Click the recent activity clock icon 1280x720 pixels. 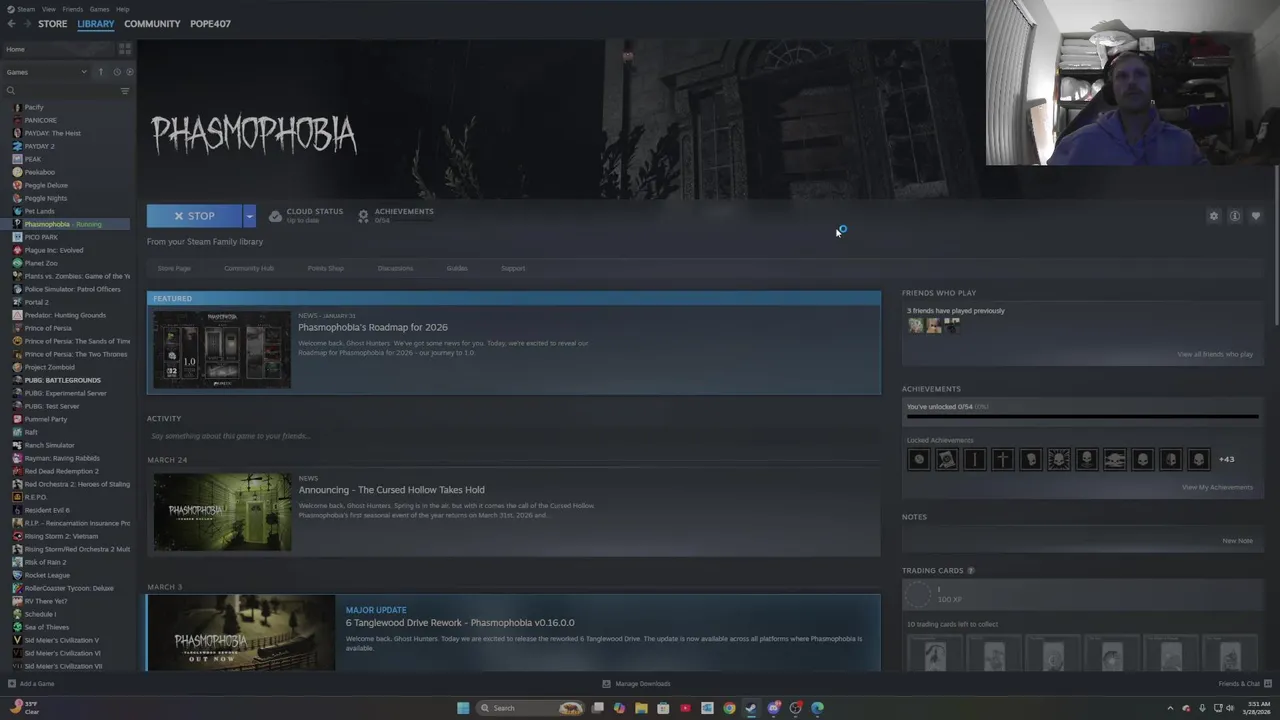(x=117, y=72)
